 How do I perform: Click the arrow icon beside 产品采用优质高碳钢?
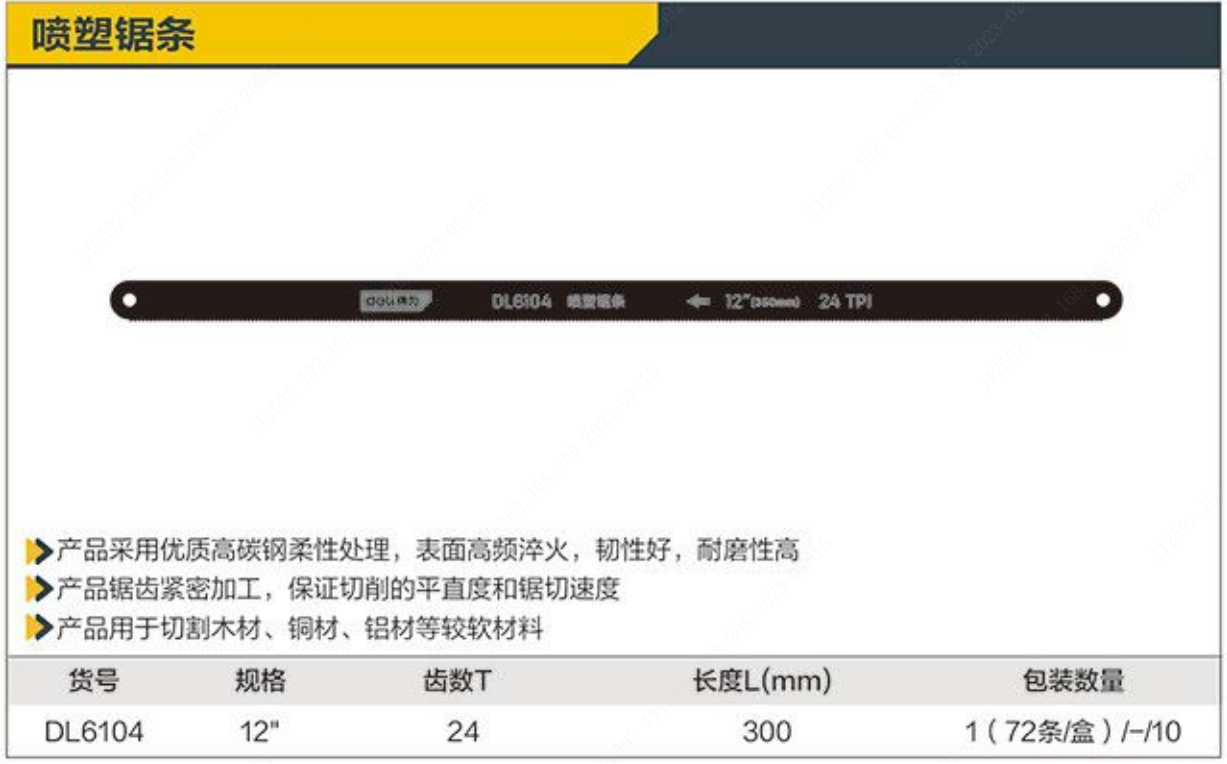[39, 550]
